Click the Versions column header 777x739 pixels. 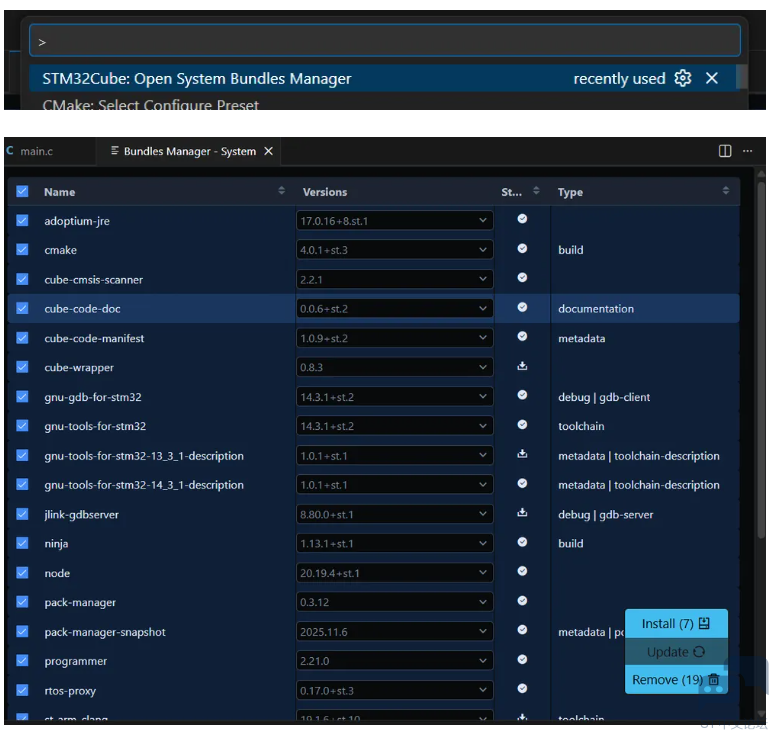tap(325, 192)
